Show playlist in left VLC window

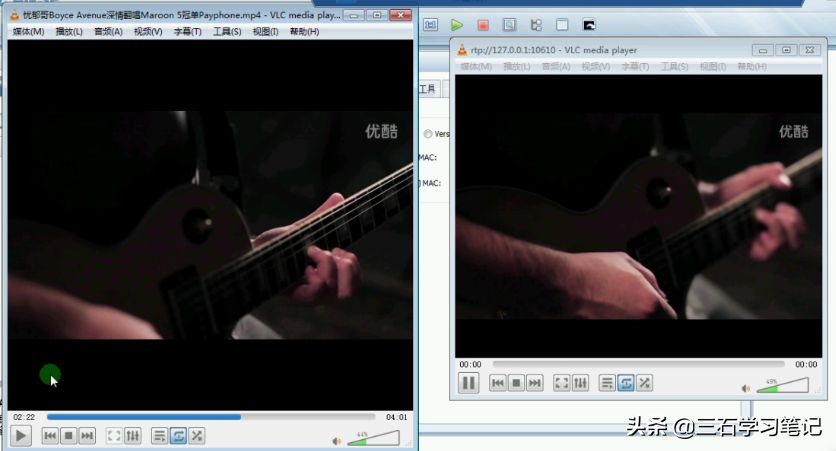pos(159,436)
